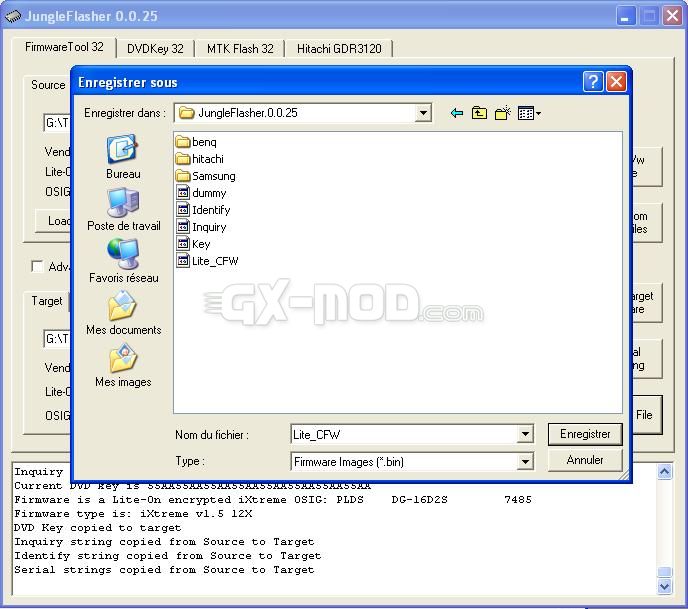Expand the Nom du fichier dropdown arrow
The image size is (688, 609).
coord(525,435)
